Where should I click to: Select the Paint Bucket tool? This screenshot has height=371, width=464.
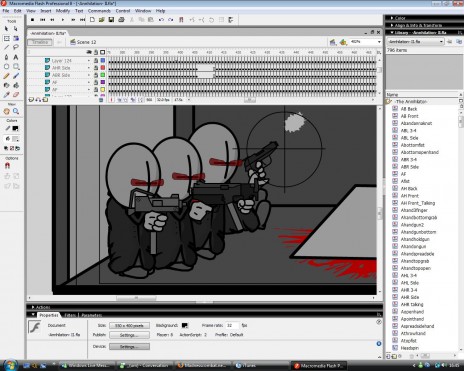click(16, 85)
